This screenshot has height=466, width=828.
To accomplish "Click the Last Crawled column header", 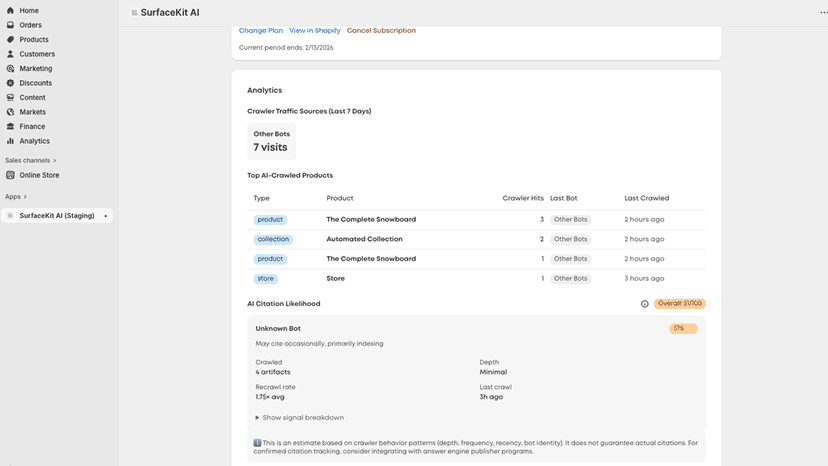I will (x=646, y=198).
